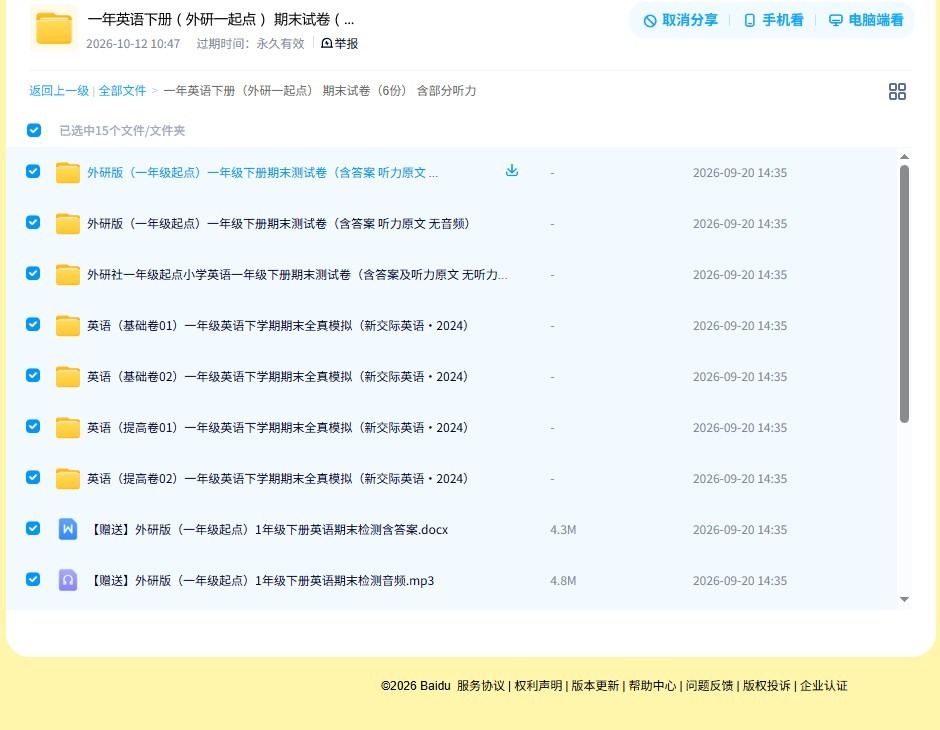The image size is (940, 730).
Task: Open file 【赠送】1年级下册英语期末检测含答案.docx
Action: [x=268, y=530]
